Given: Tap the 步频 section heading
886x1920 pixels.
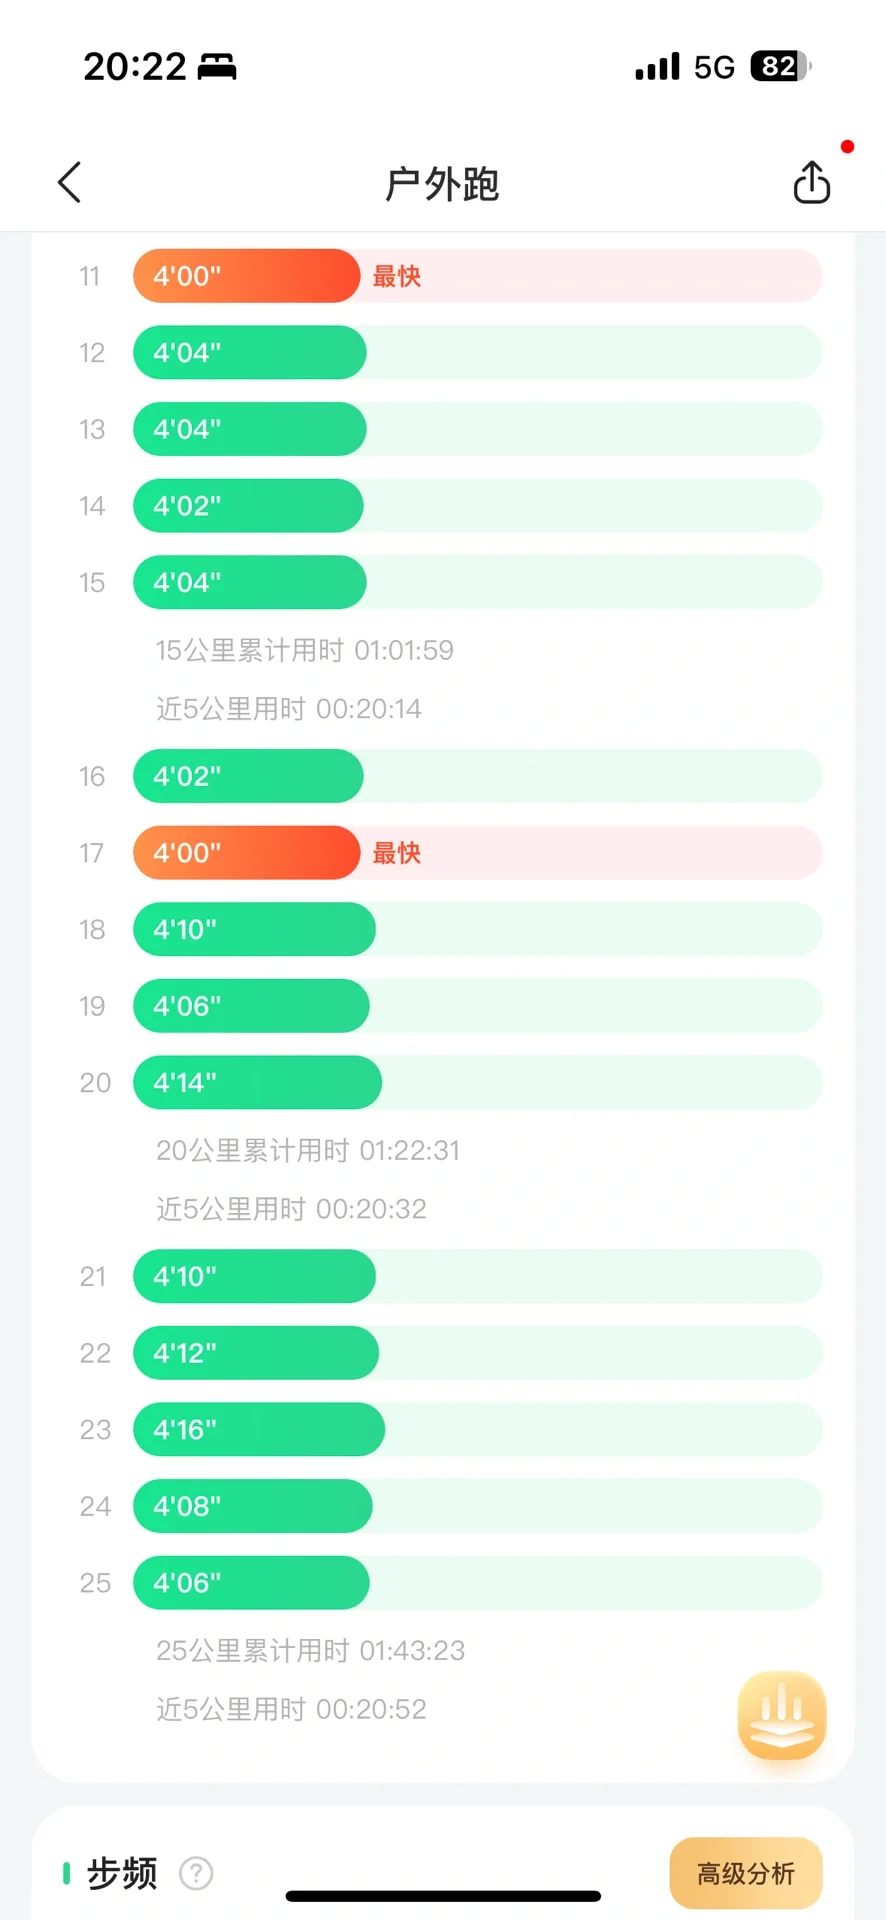Looking at the screenshot, I should click(122, 1873).
